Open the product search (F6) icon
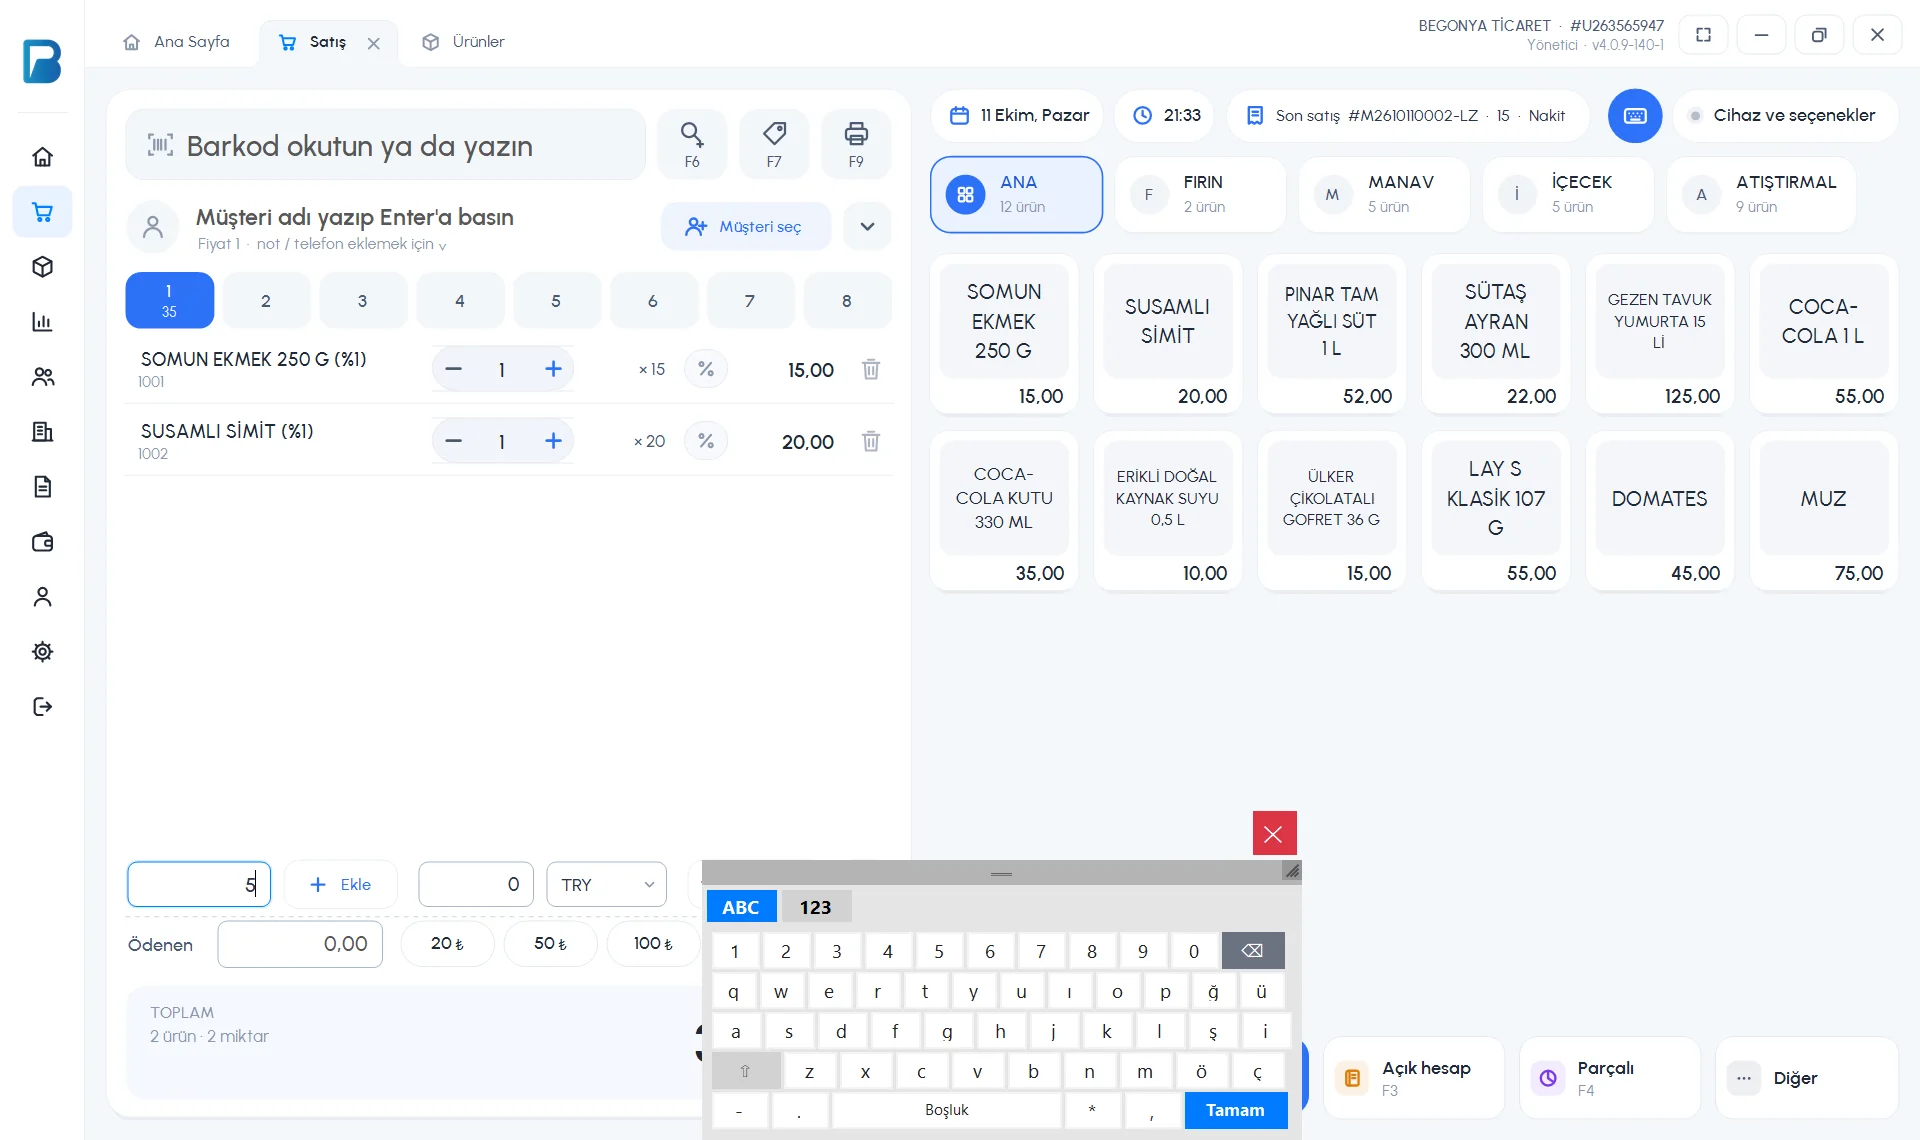Screen dimensions: 1920x1140 tap(692, 144)
